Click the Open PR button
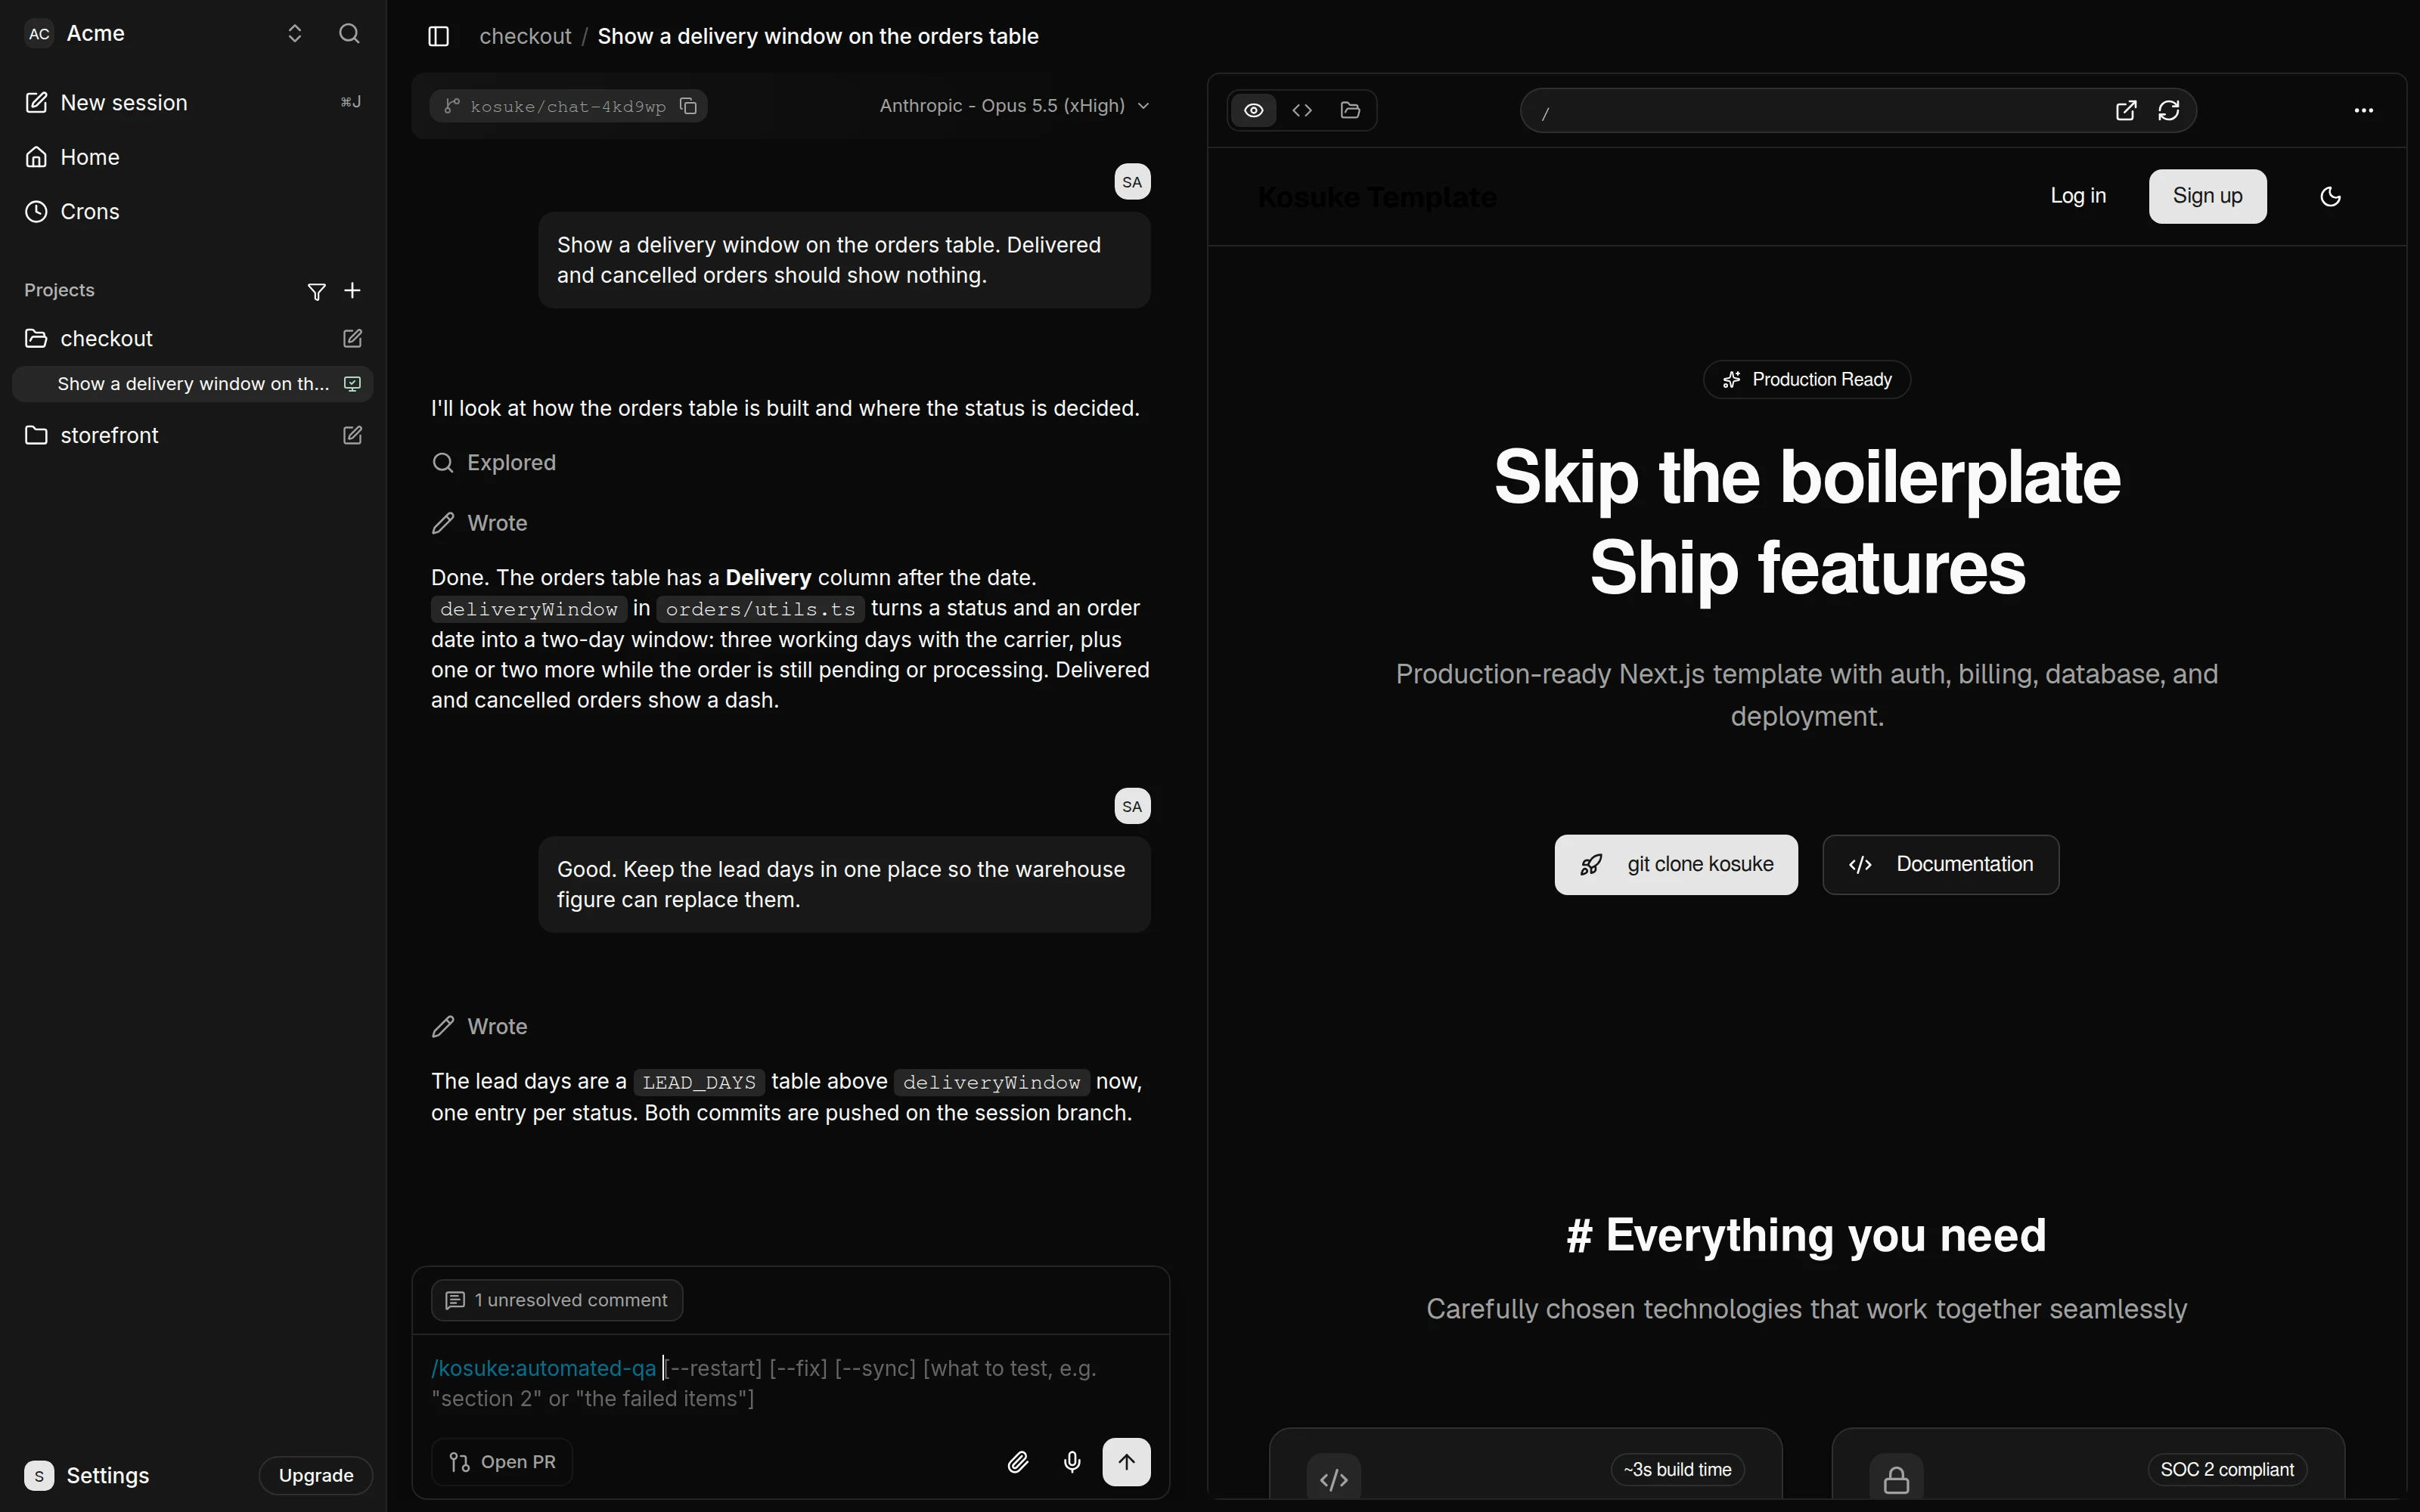This screenshot has width=2420, height=1512. [502, 1462]
